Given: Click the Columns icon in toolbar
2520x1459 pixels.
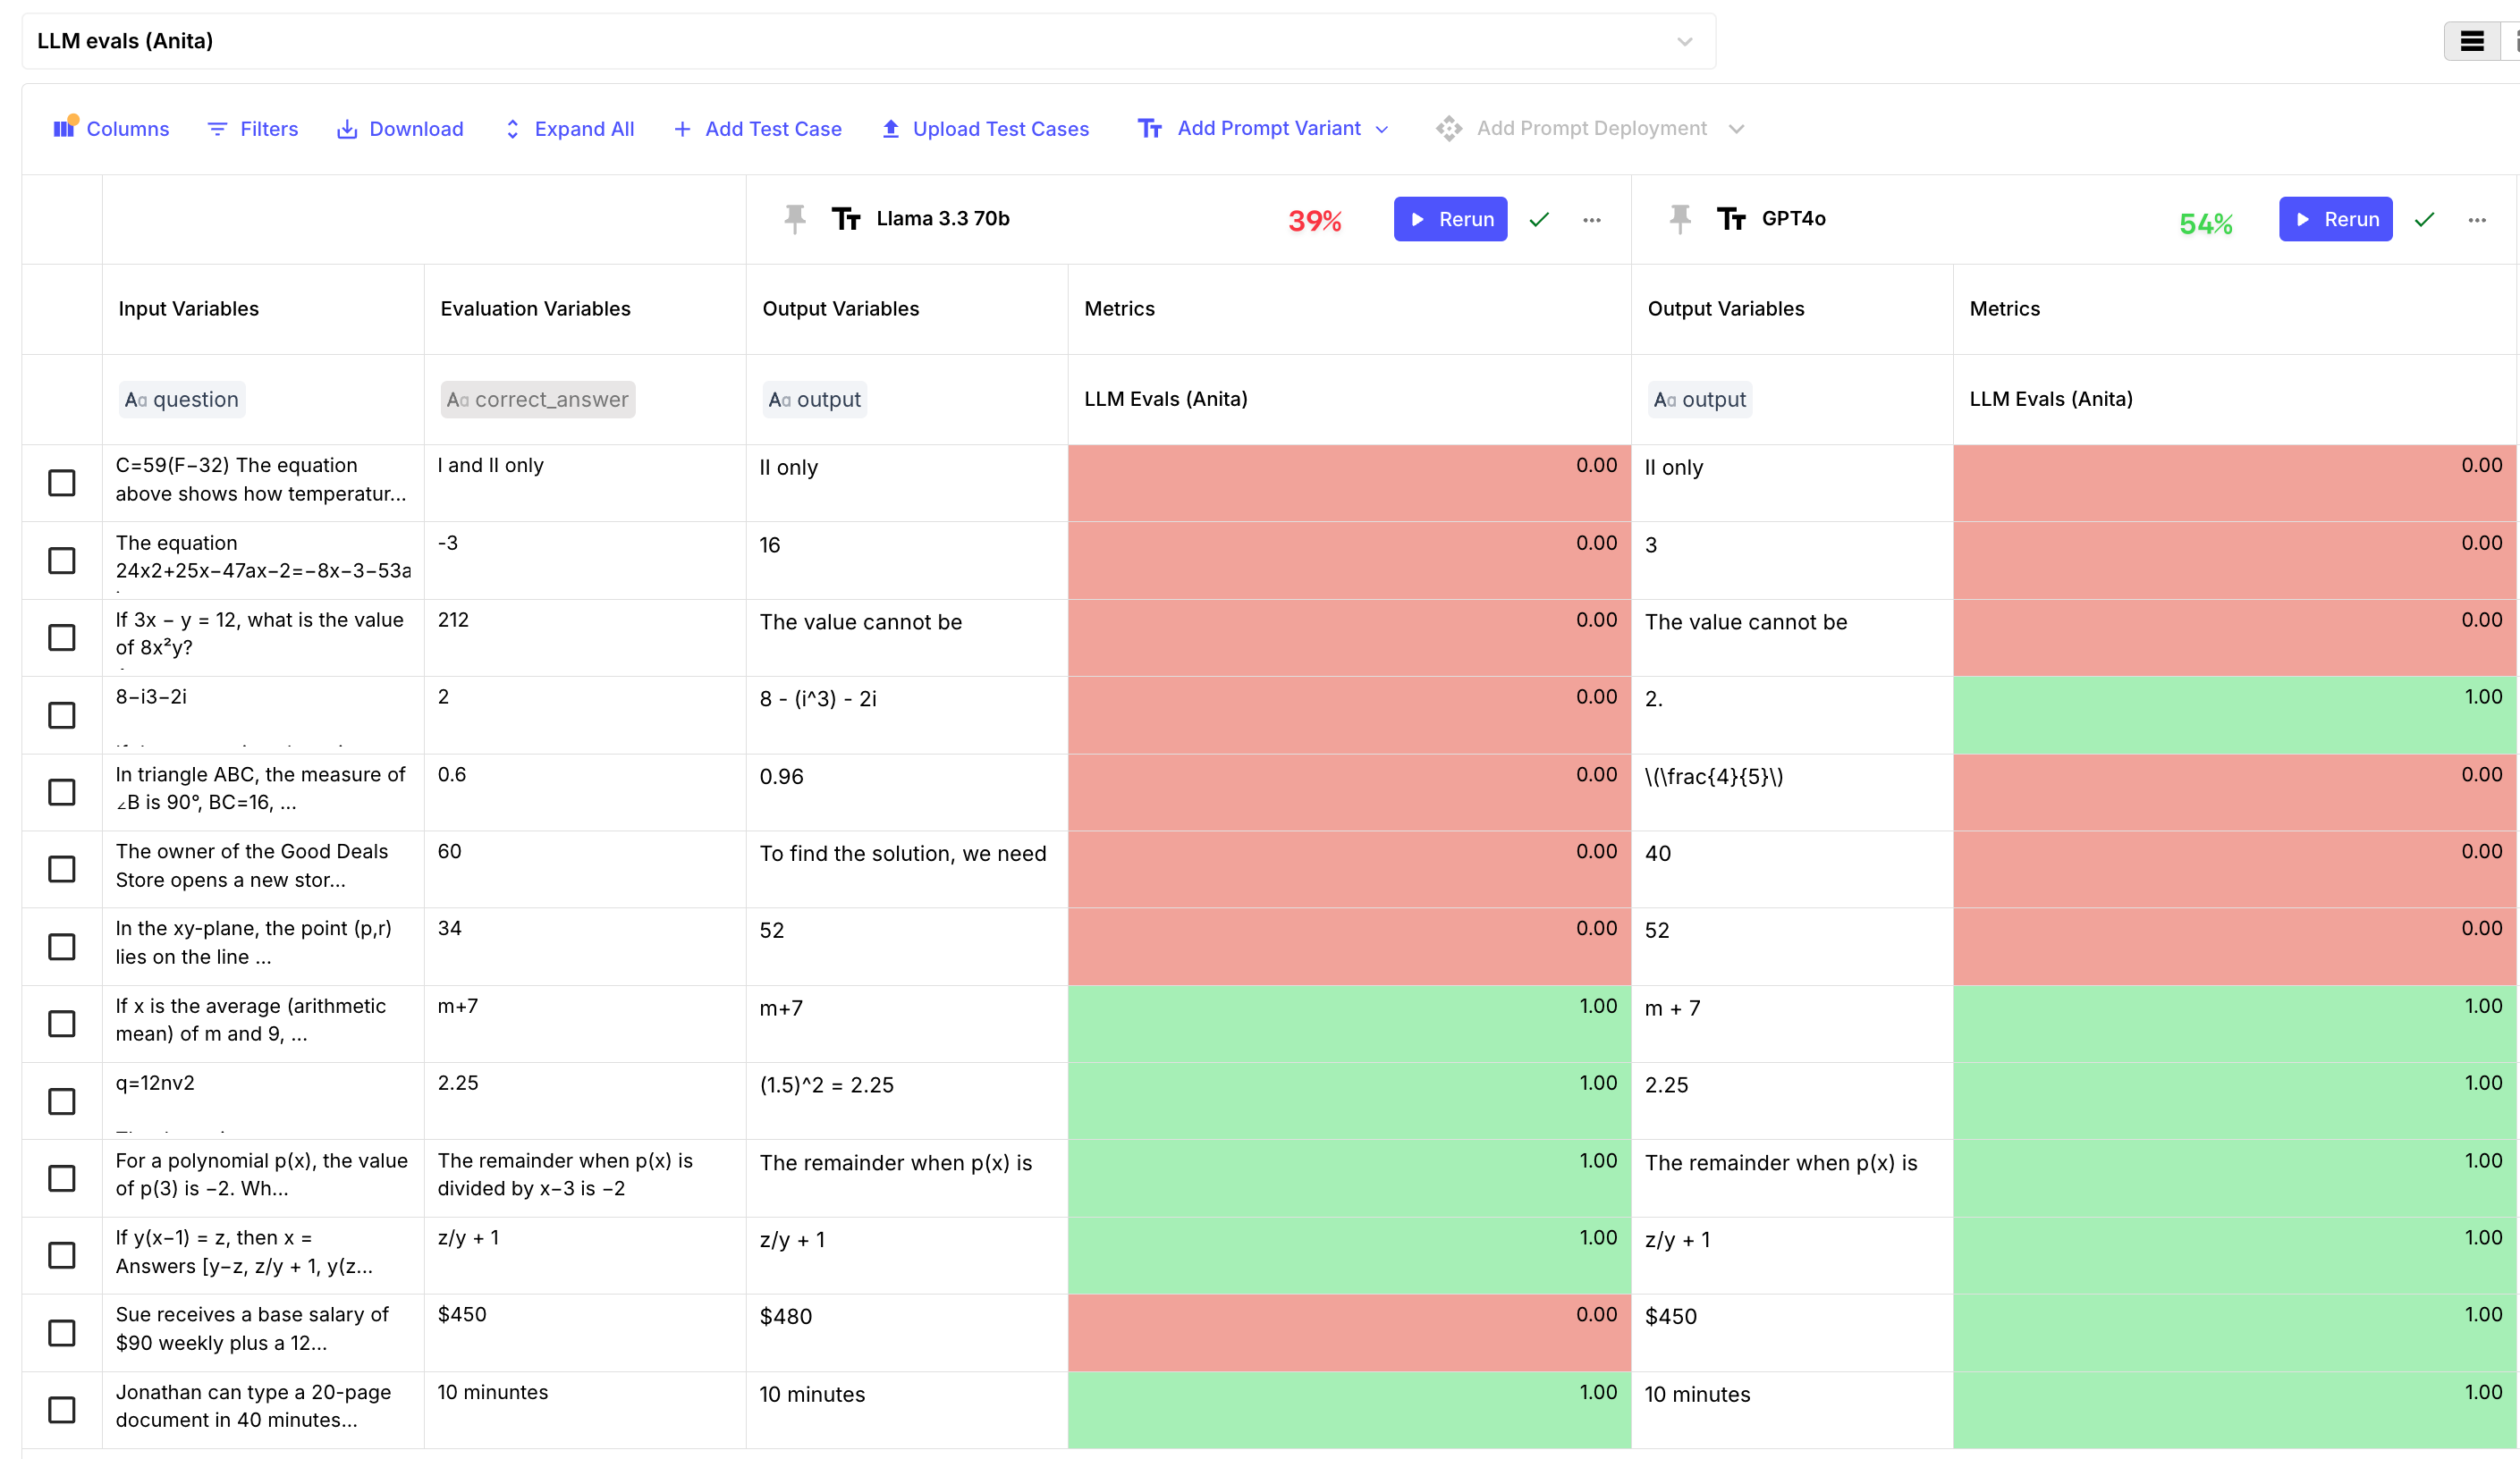Looking at the screenshot, I should (65, 128).
